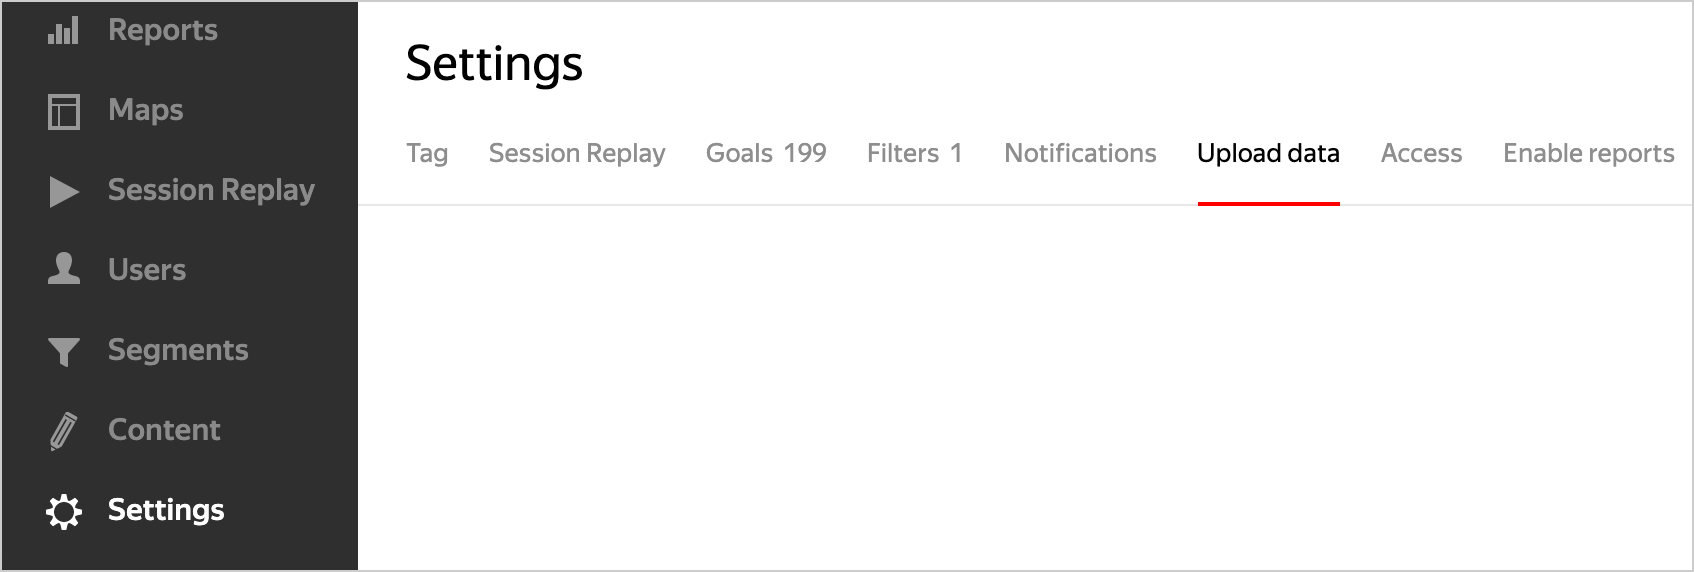Go to Maps sidebar item
The width and height of the screenshot is (1694, 572).
[x=146, y=110]
